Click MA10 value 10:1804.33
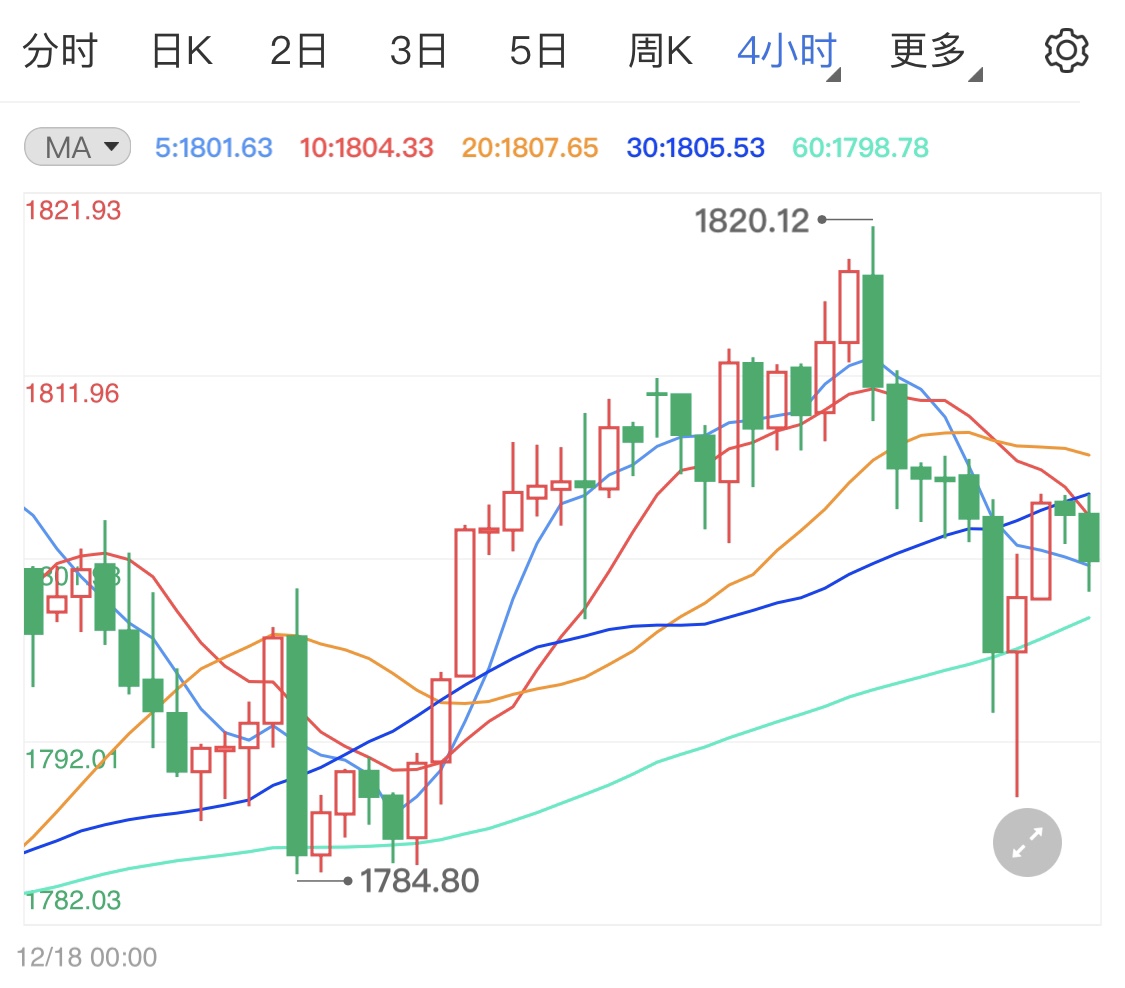The image size is (1125, 988). 367,148
